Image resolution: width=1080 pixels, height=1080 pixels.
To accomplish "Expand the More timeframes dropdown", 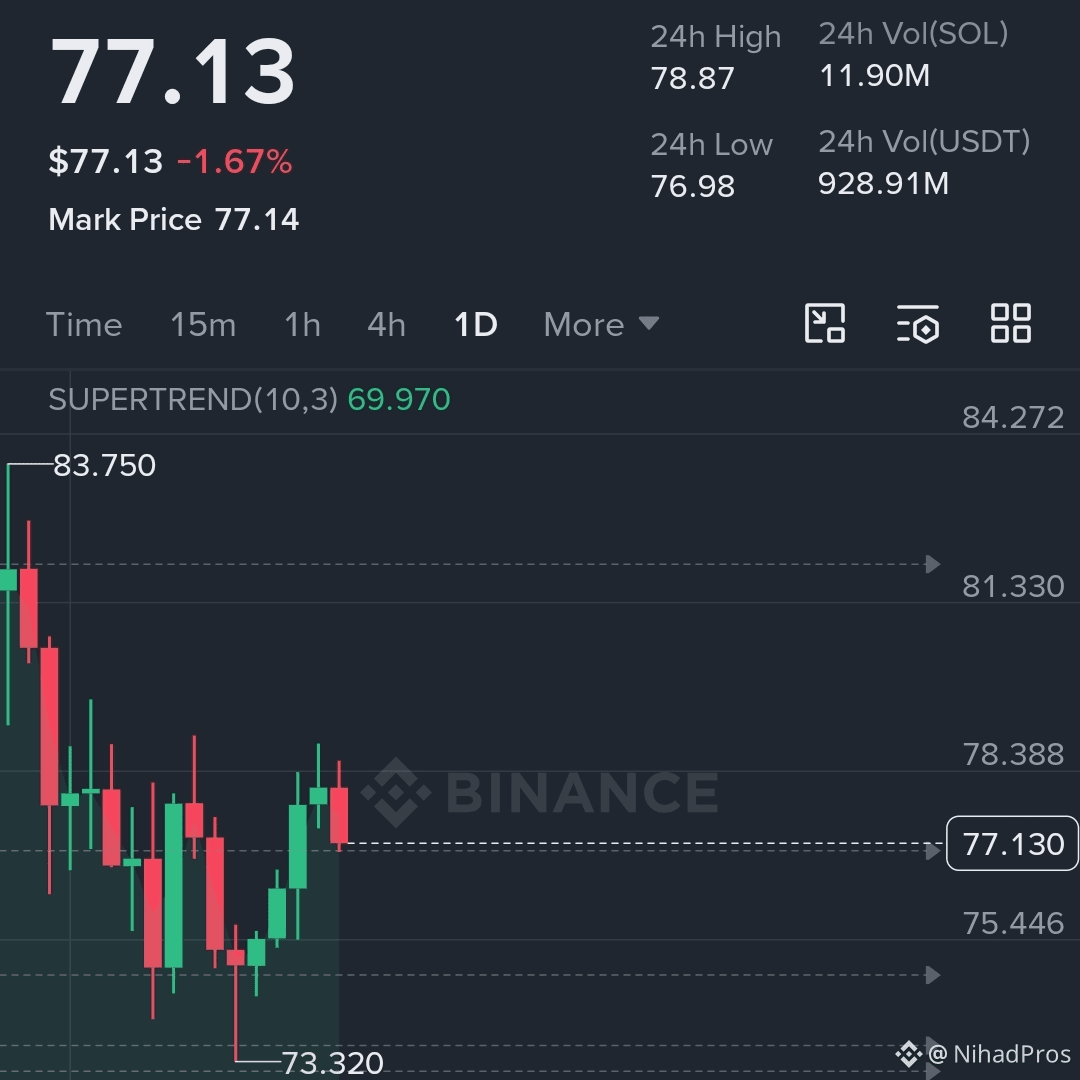I will 601,324.
